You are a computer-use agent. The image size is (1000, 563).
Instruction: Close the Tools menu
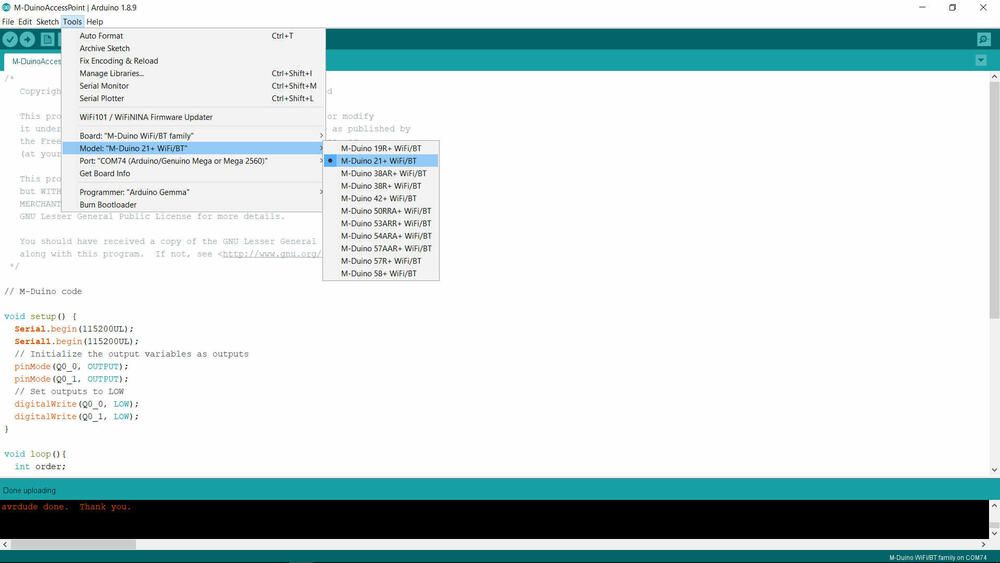point(72,22)
